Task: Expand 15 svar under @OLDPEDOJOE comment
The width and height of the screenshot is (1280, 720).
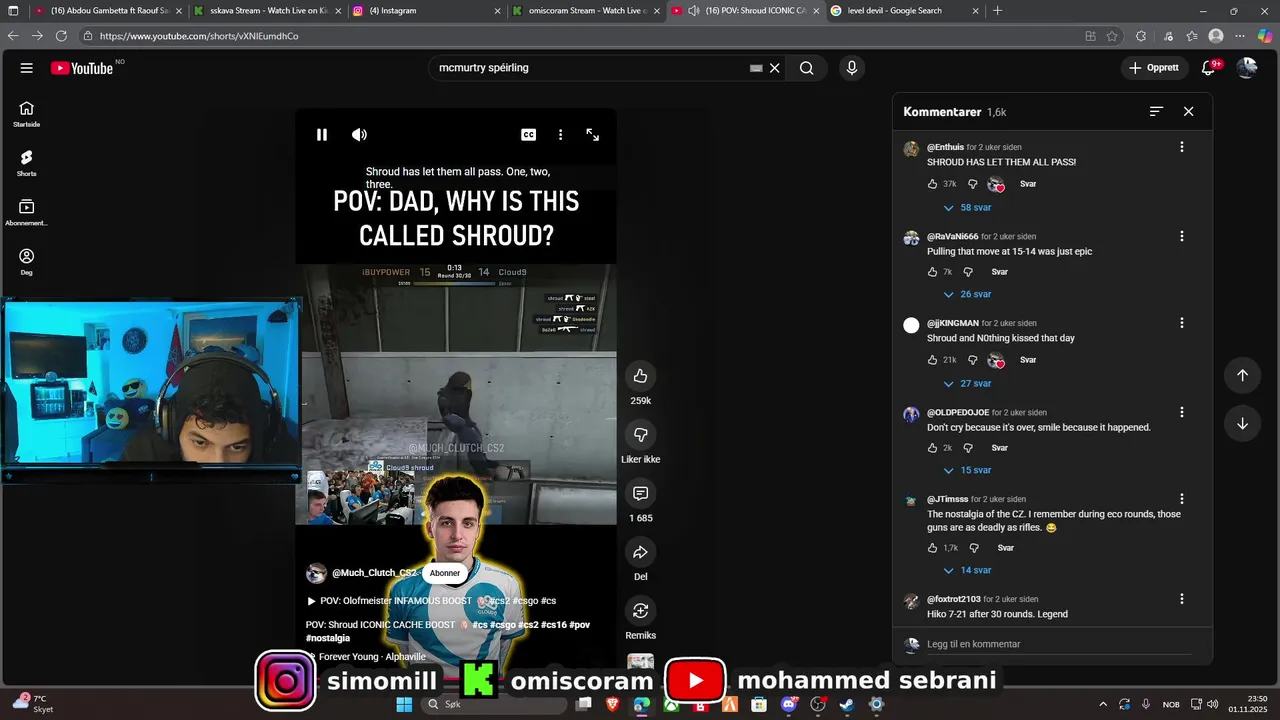Action: tap(968, 471)
